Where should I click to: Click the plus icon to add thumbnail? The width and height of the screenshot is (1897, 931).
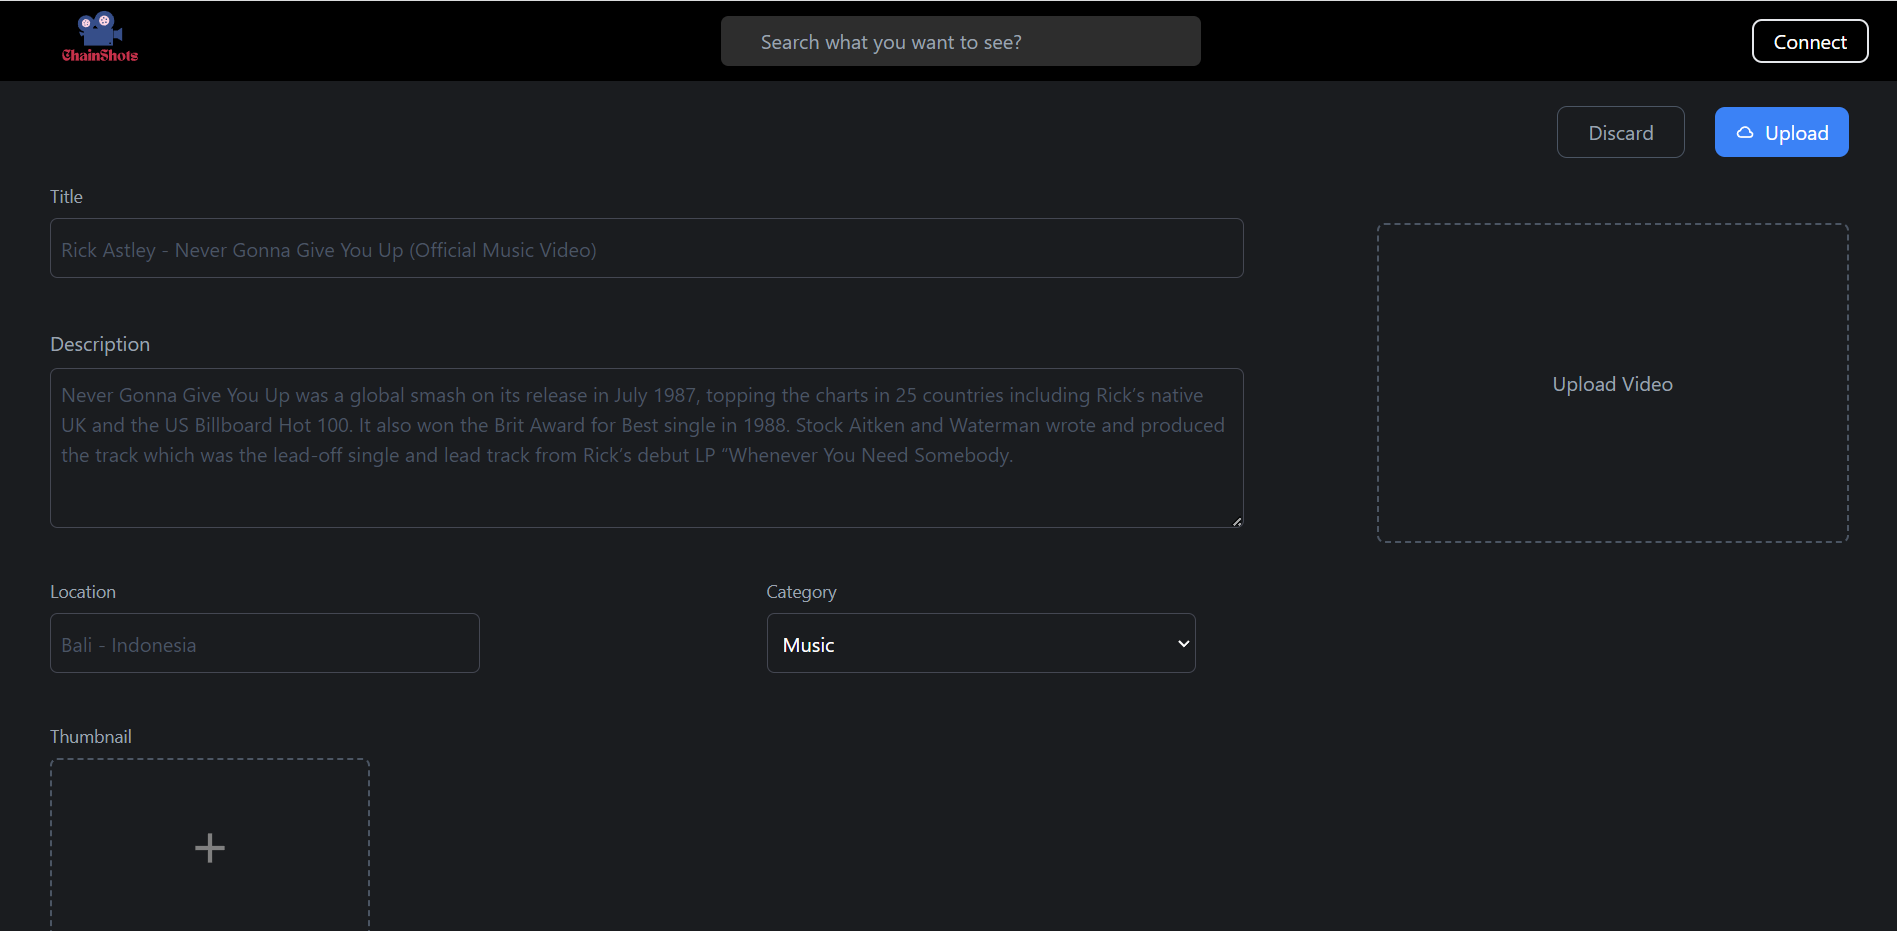(210, 848)
